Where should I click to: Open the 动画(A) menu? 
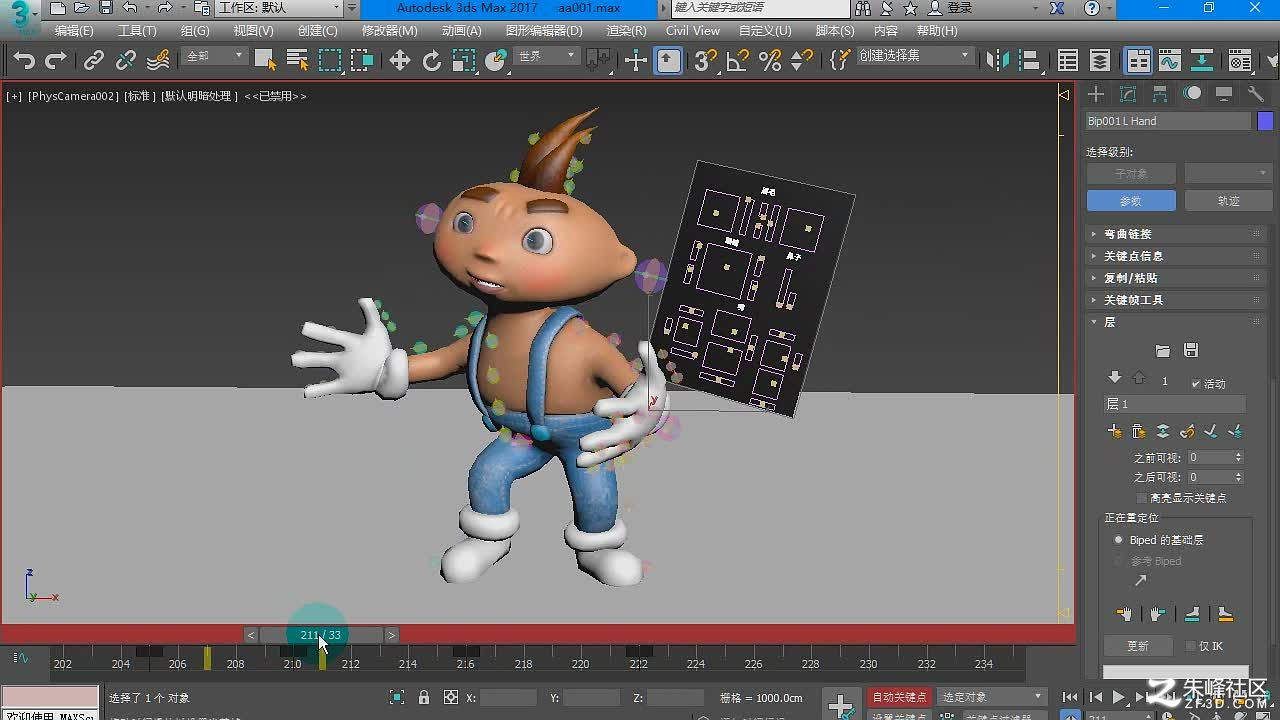(x=461, y=31)
